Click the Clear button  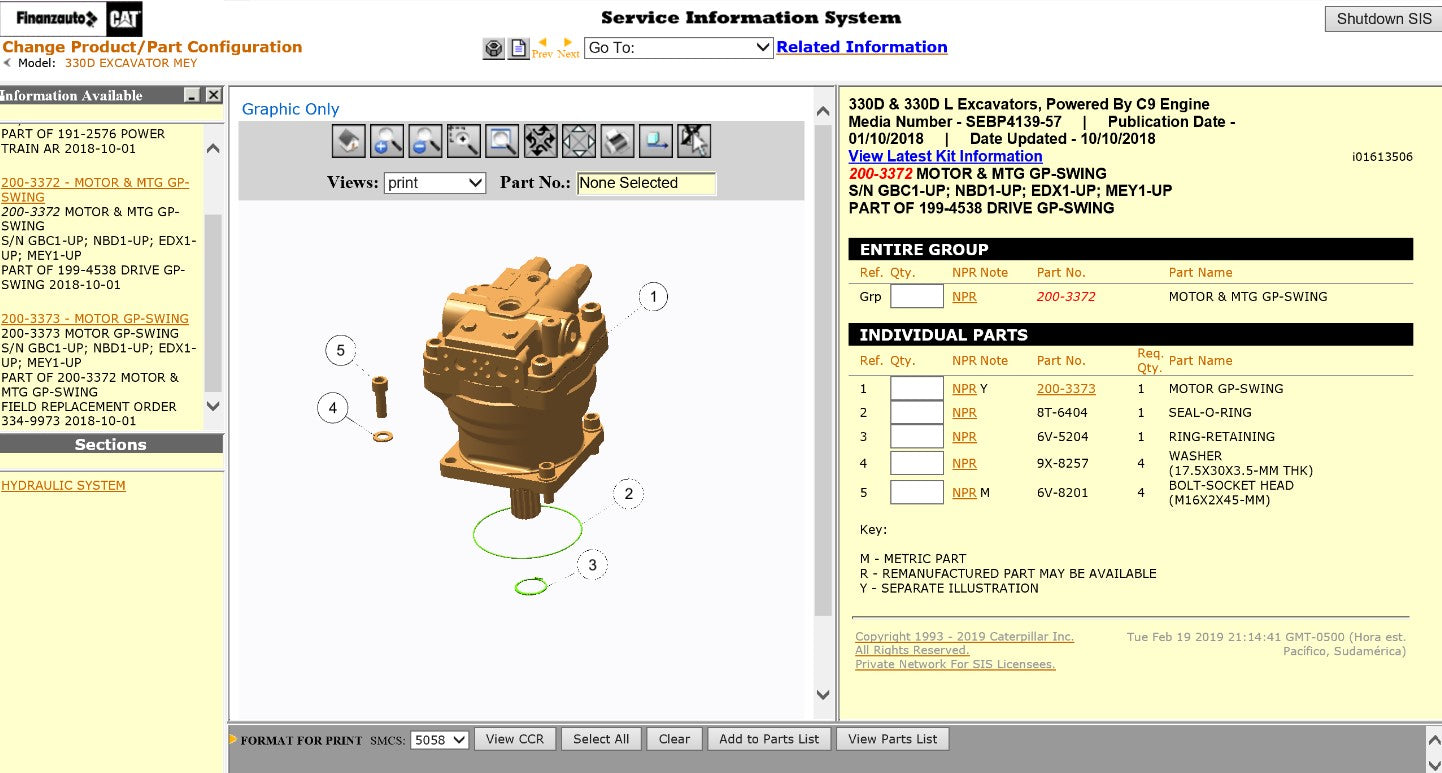click(674, 739)
